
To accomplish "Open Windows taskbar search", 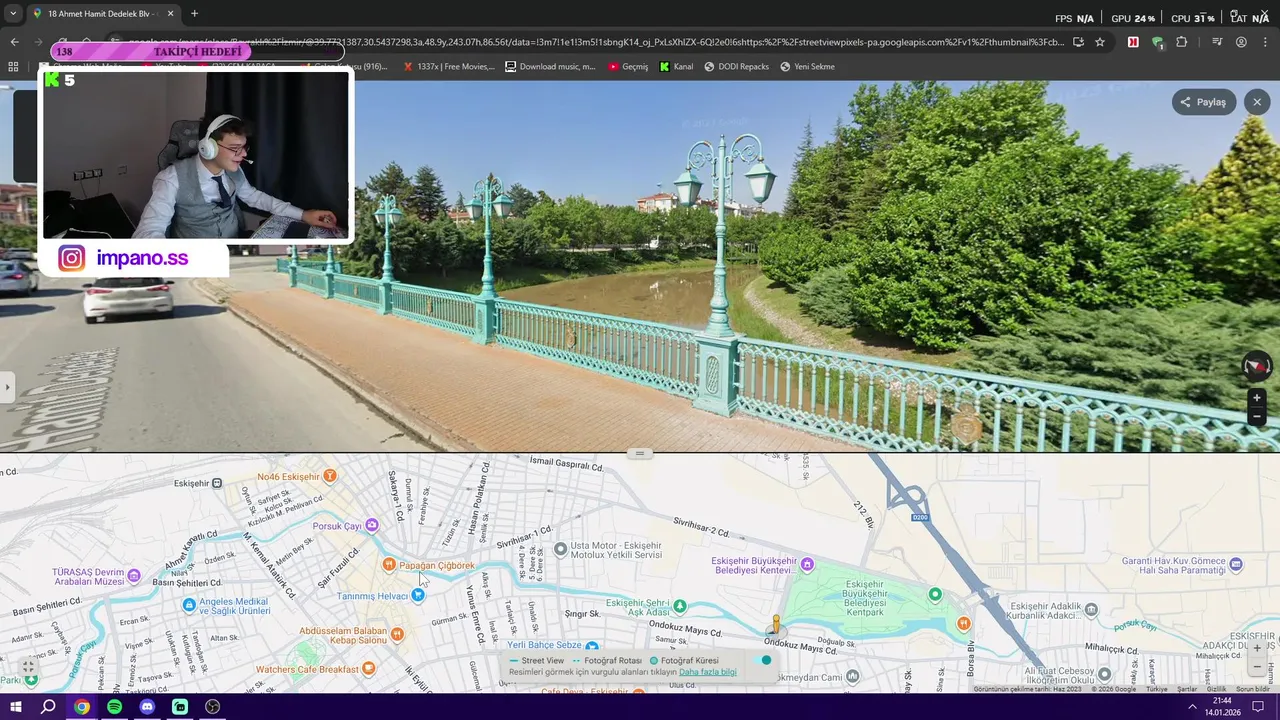I will click(48, 707).
